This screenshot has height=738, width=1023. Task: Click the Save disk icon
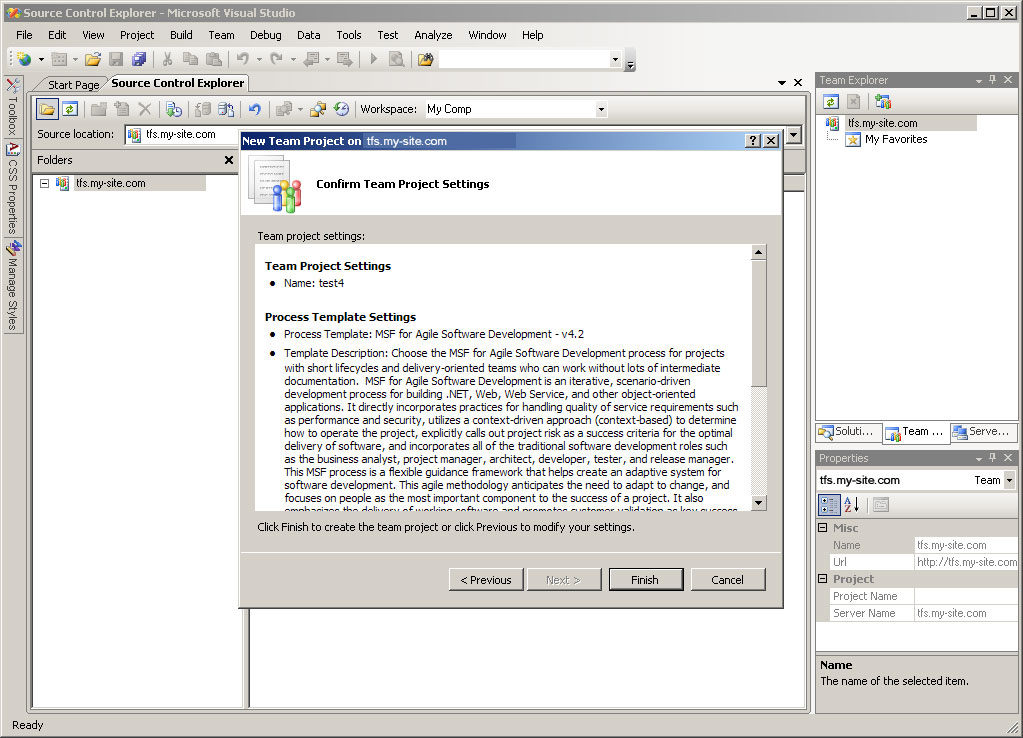tap(116, 59)
